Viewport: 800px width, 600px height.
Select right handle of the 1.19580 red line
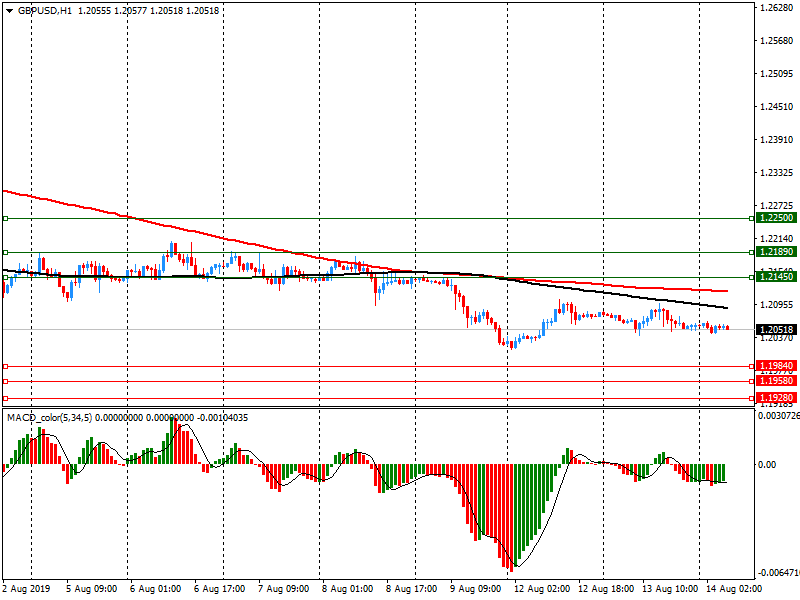[752, 382]
